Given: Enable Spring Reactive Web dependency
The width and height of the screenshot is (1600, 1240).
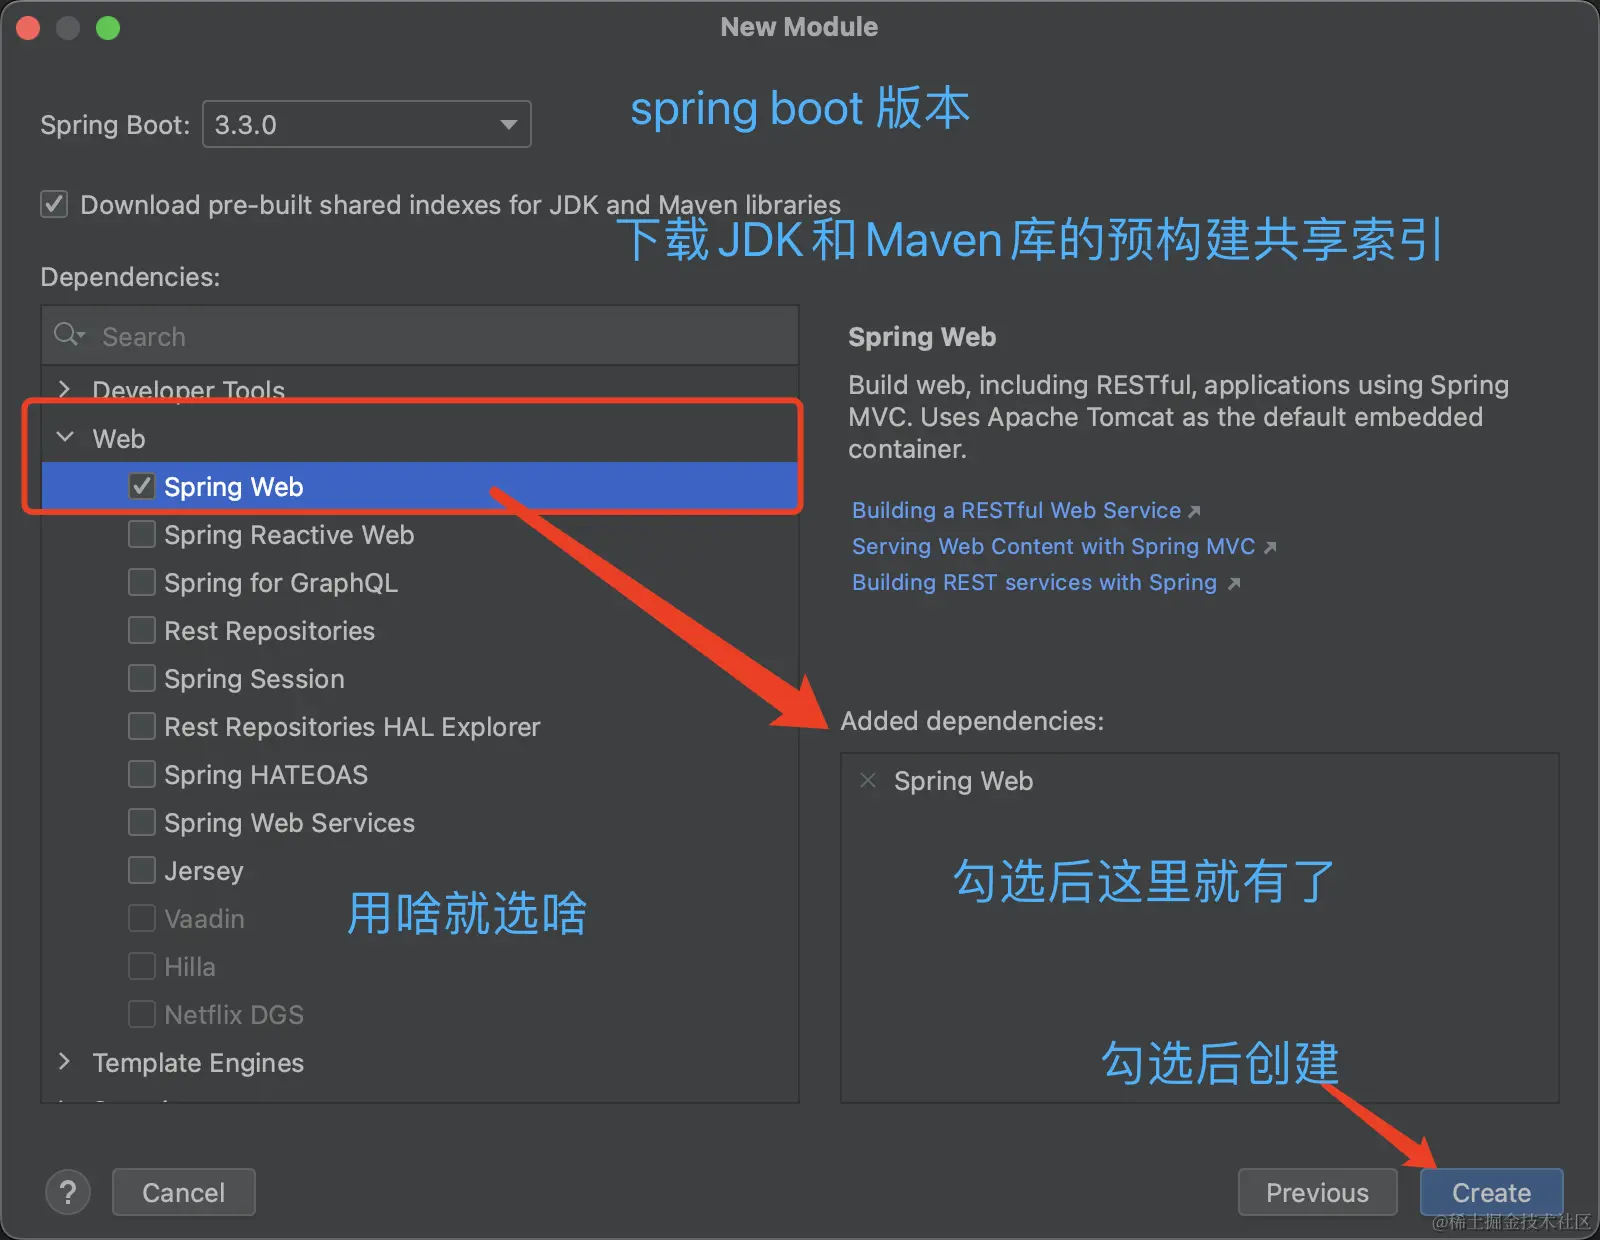Looking at the screenshot, I should 142,534.
